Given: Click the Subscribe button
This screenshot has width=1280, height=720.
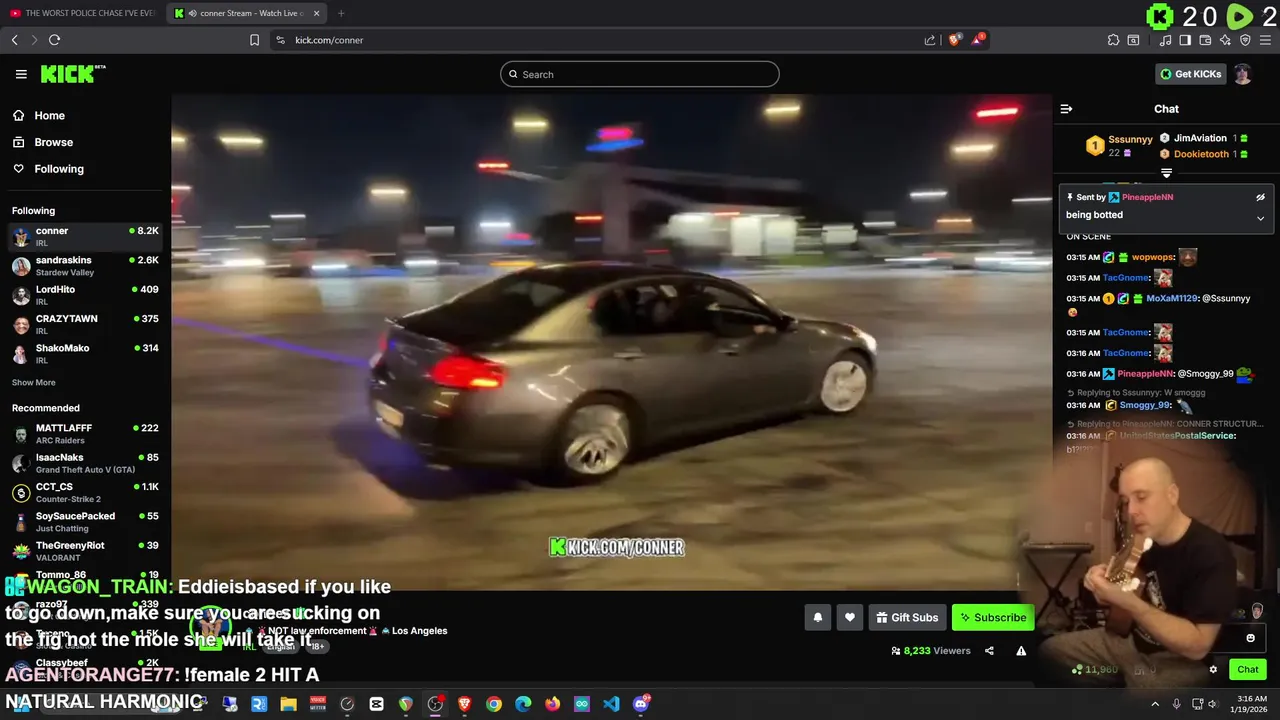Looking at the screenshot, I should click(992, 618).
